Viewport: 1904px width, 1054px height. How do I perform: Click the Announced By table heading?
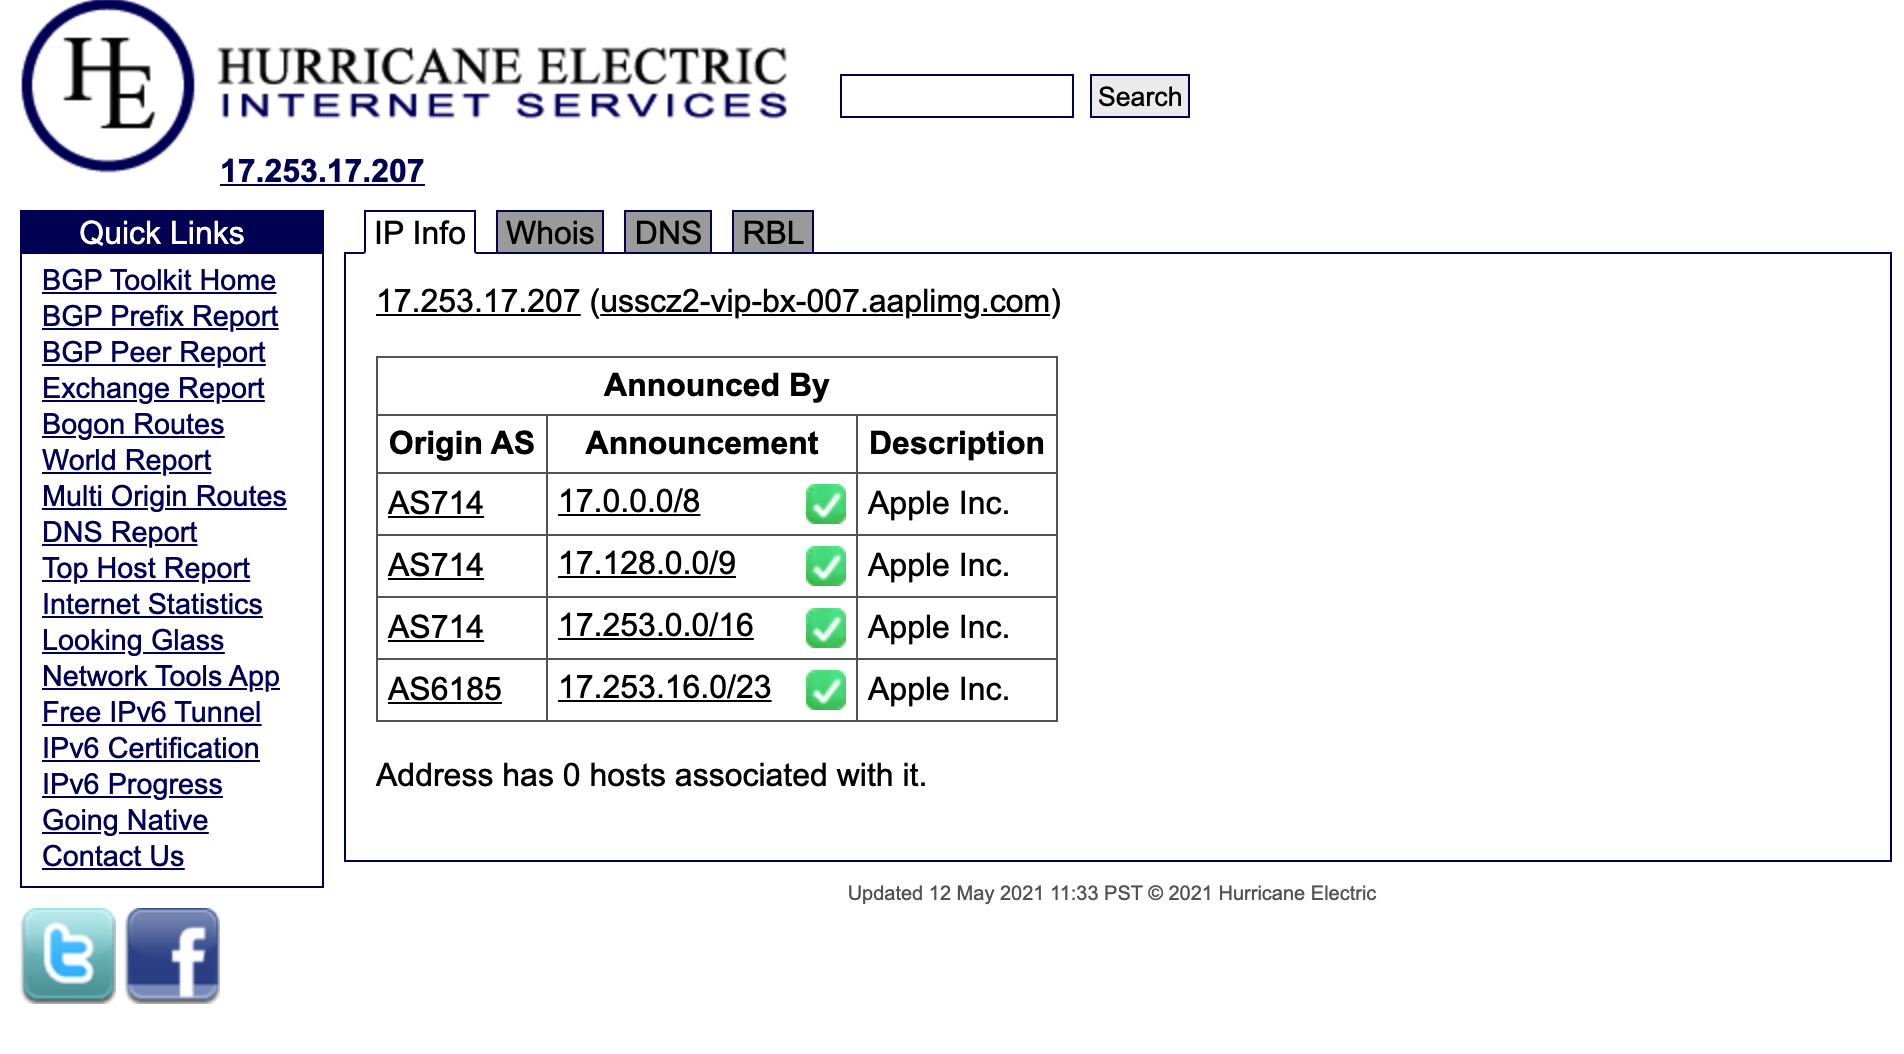pos(717,385)
